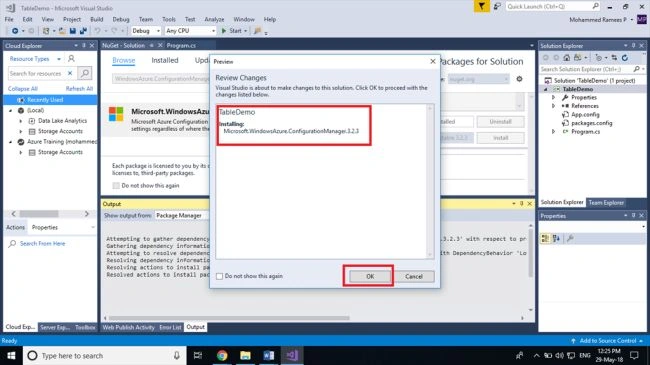This screenshot has width=650, height=365.
Task: Collapse the (Local) node in Cloud Explorer
Action: 11,111
